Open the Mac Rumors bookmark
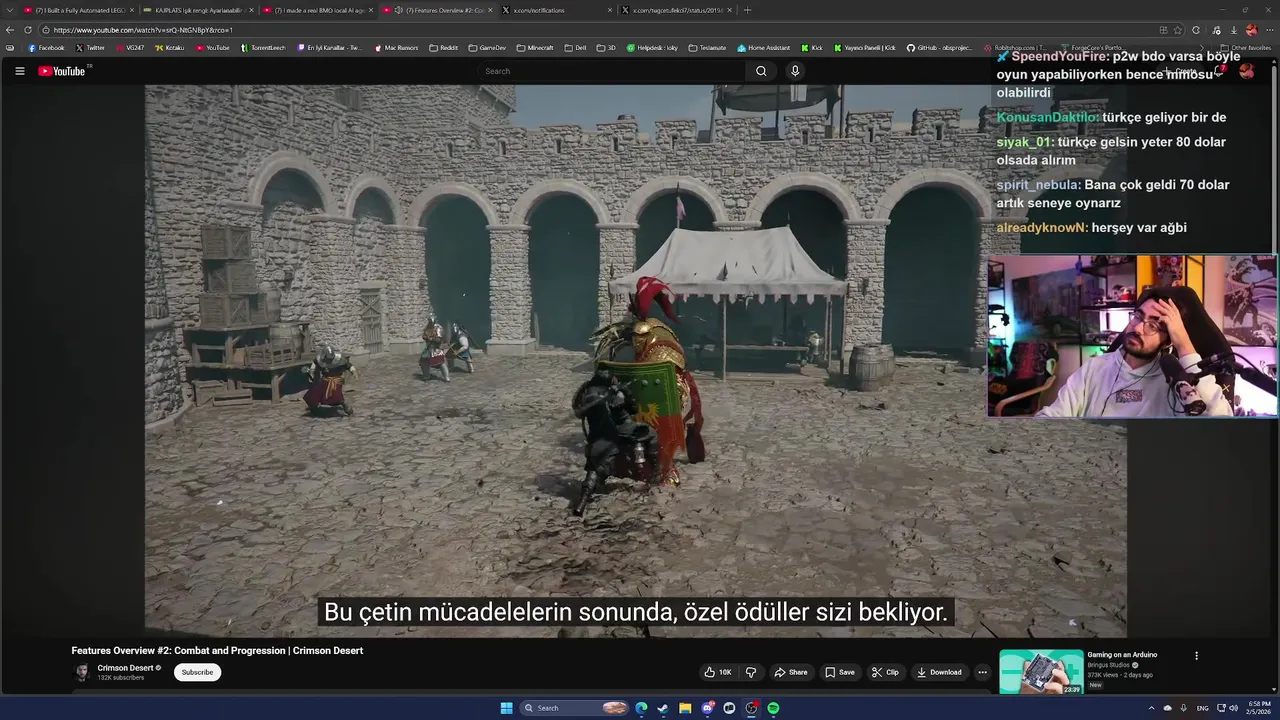The height and width of the screenshot is (720, 1280). point(396,48)
